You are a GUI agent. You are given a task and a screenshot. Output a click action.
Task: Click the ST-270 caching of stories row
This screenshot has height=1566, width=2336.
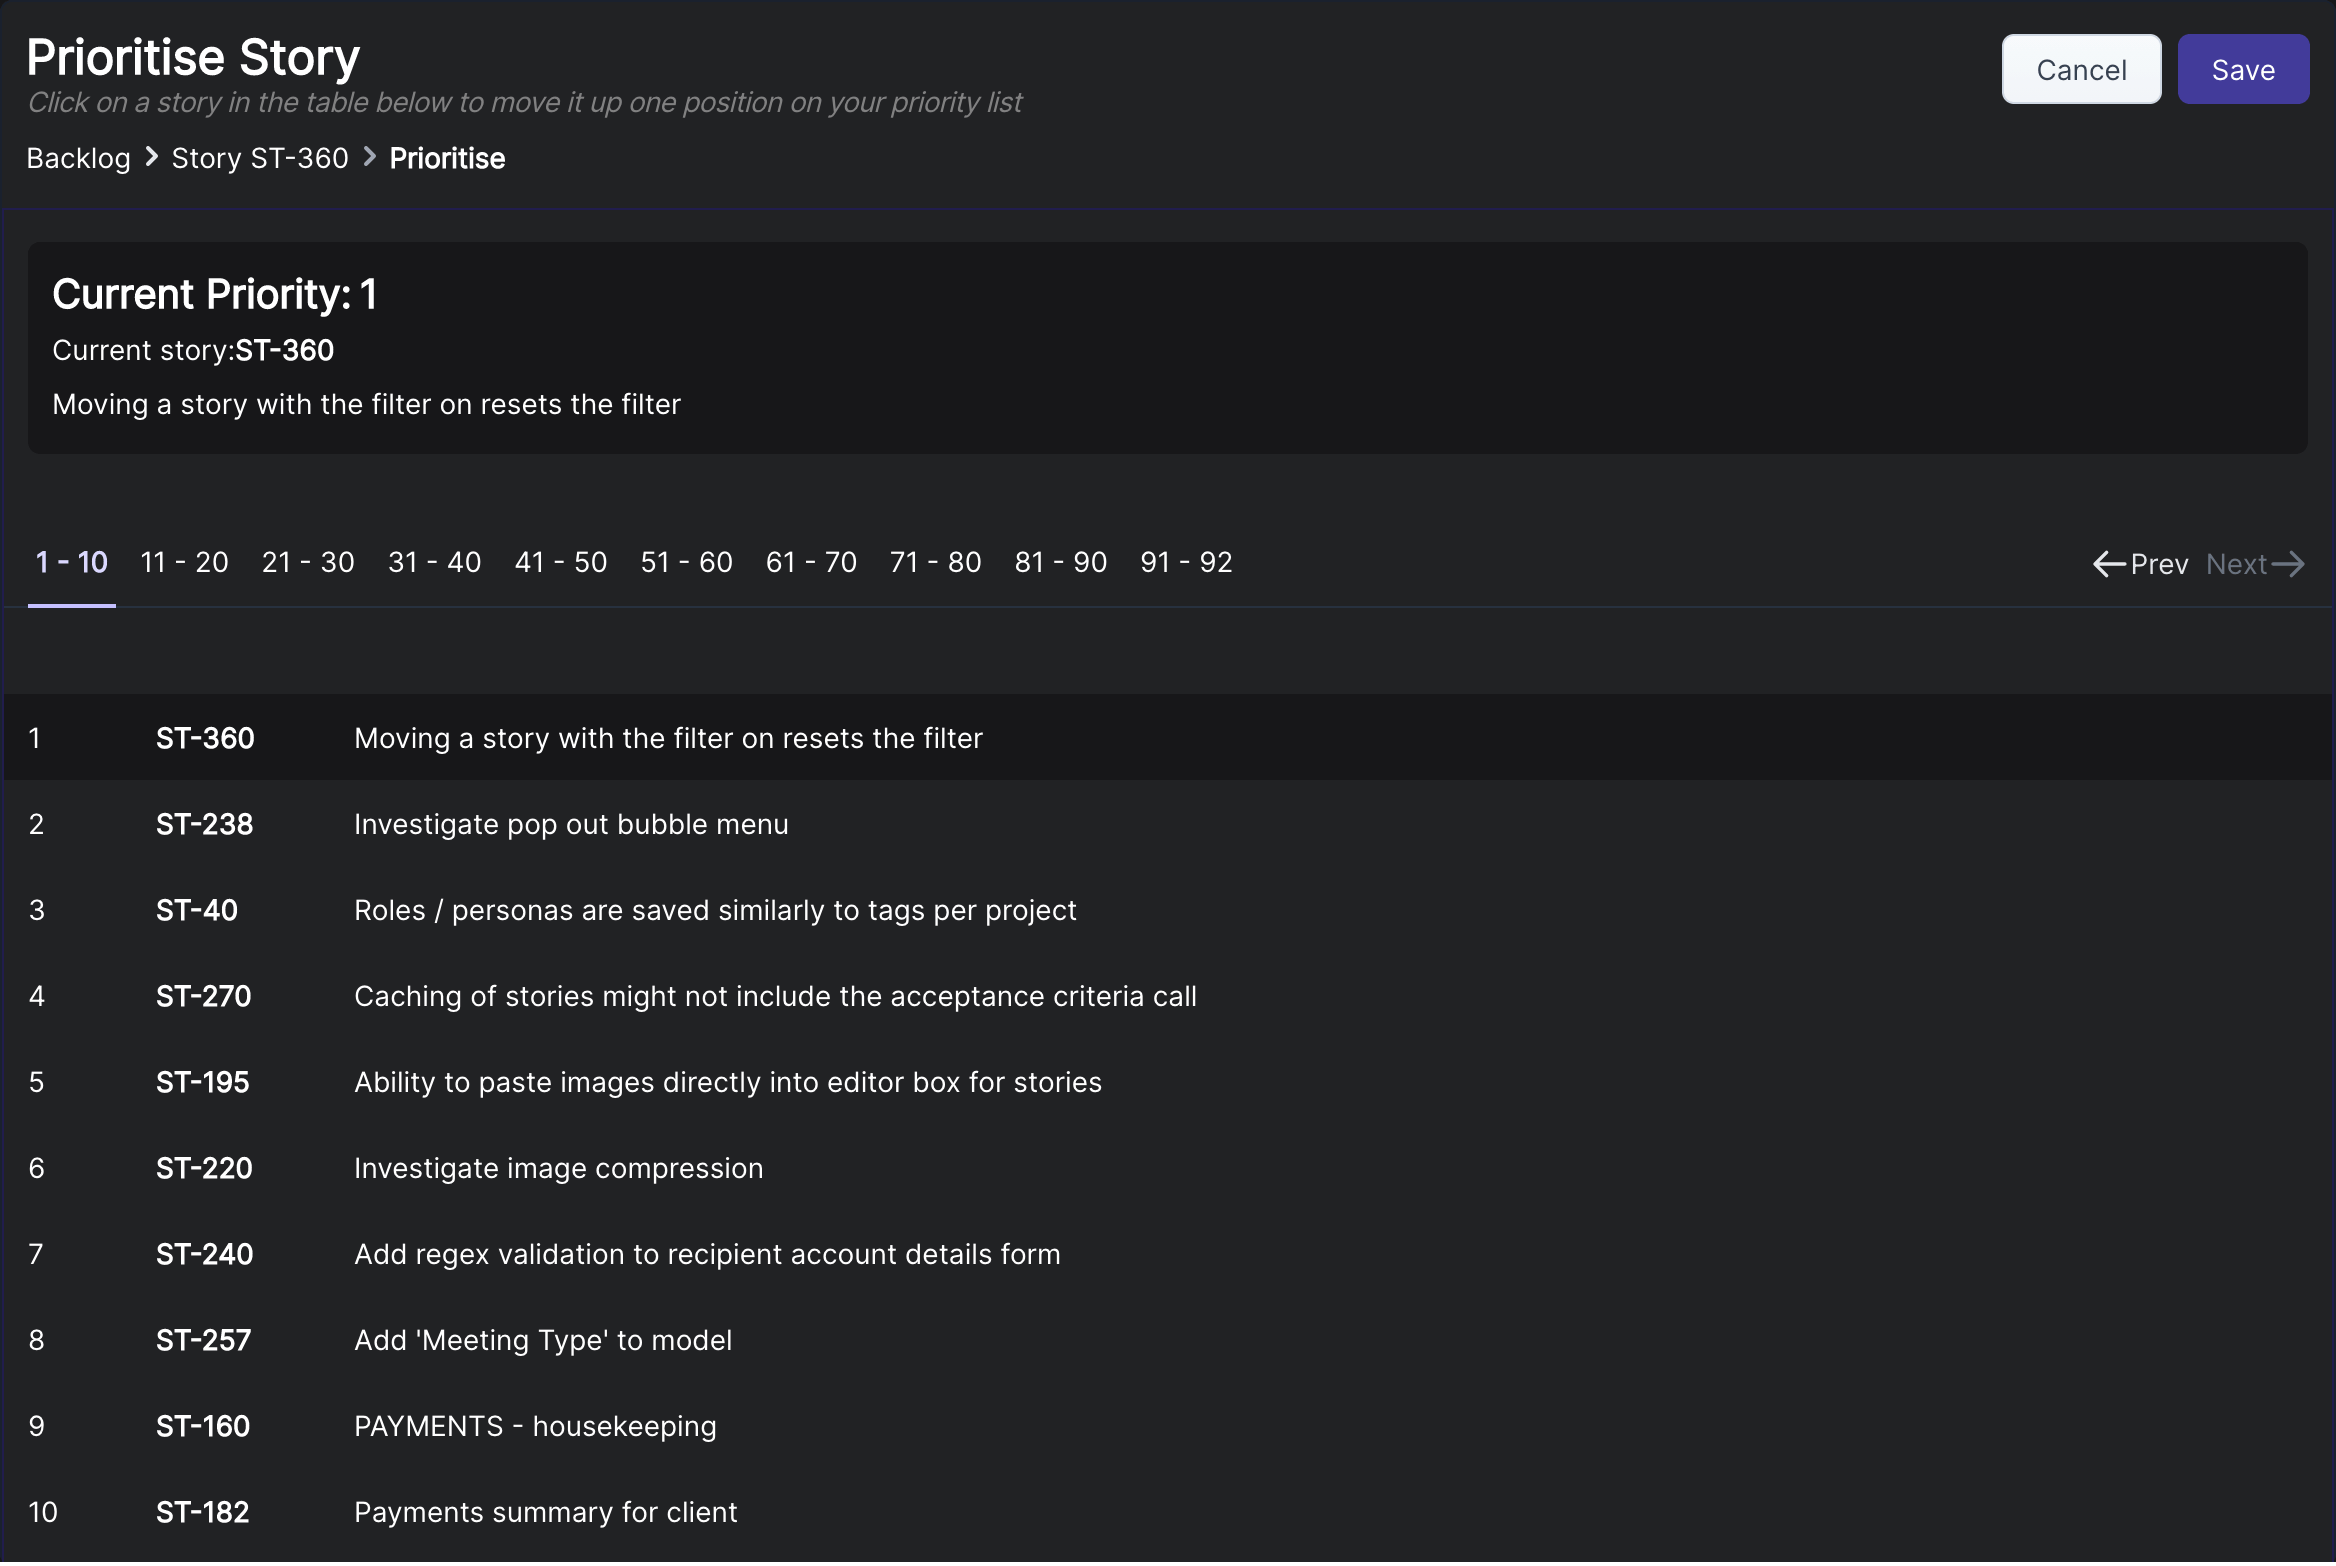[774, 996]
